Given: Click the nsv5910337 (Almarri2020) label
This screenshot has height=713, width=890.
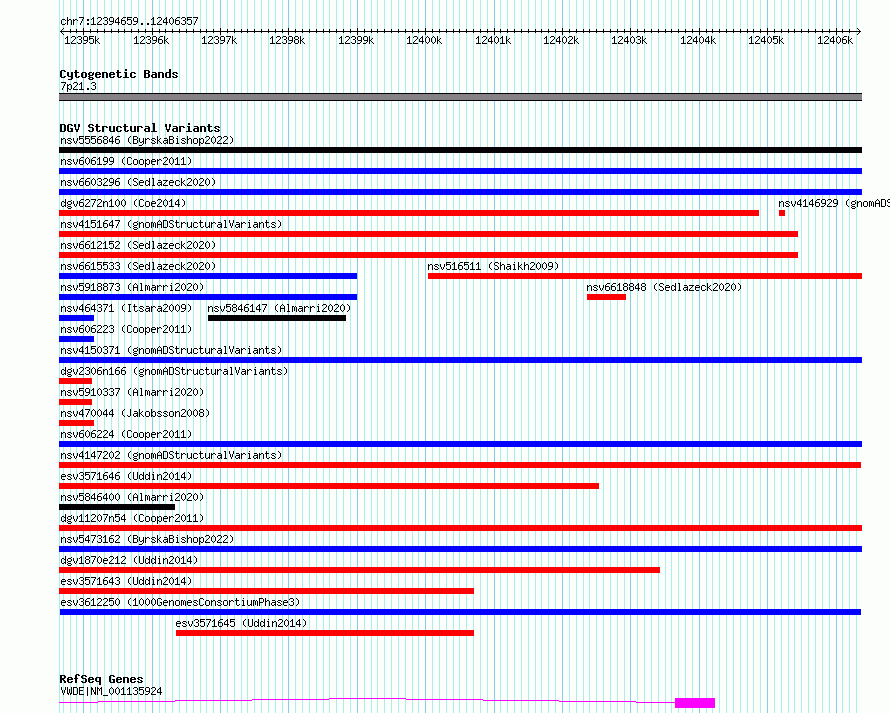Looking at the screenshot, I should click(132, 392).
